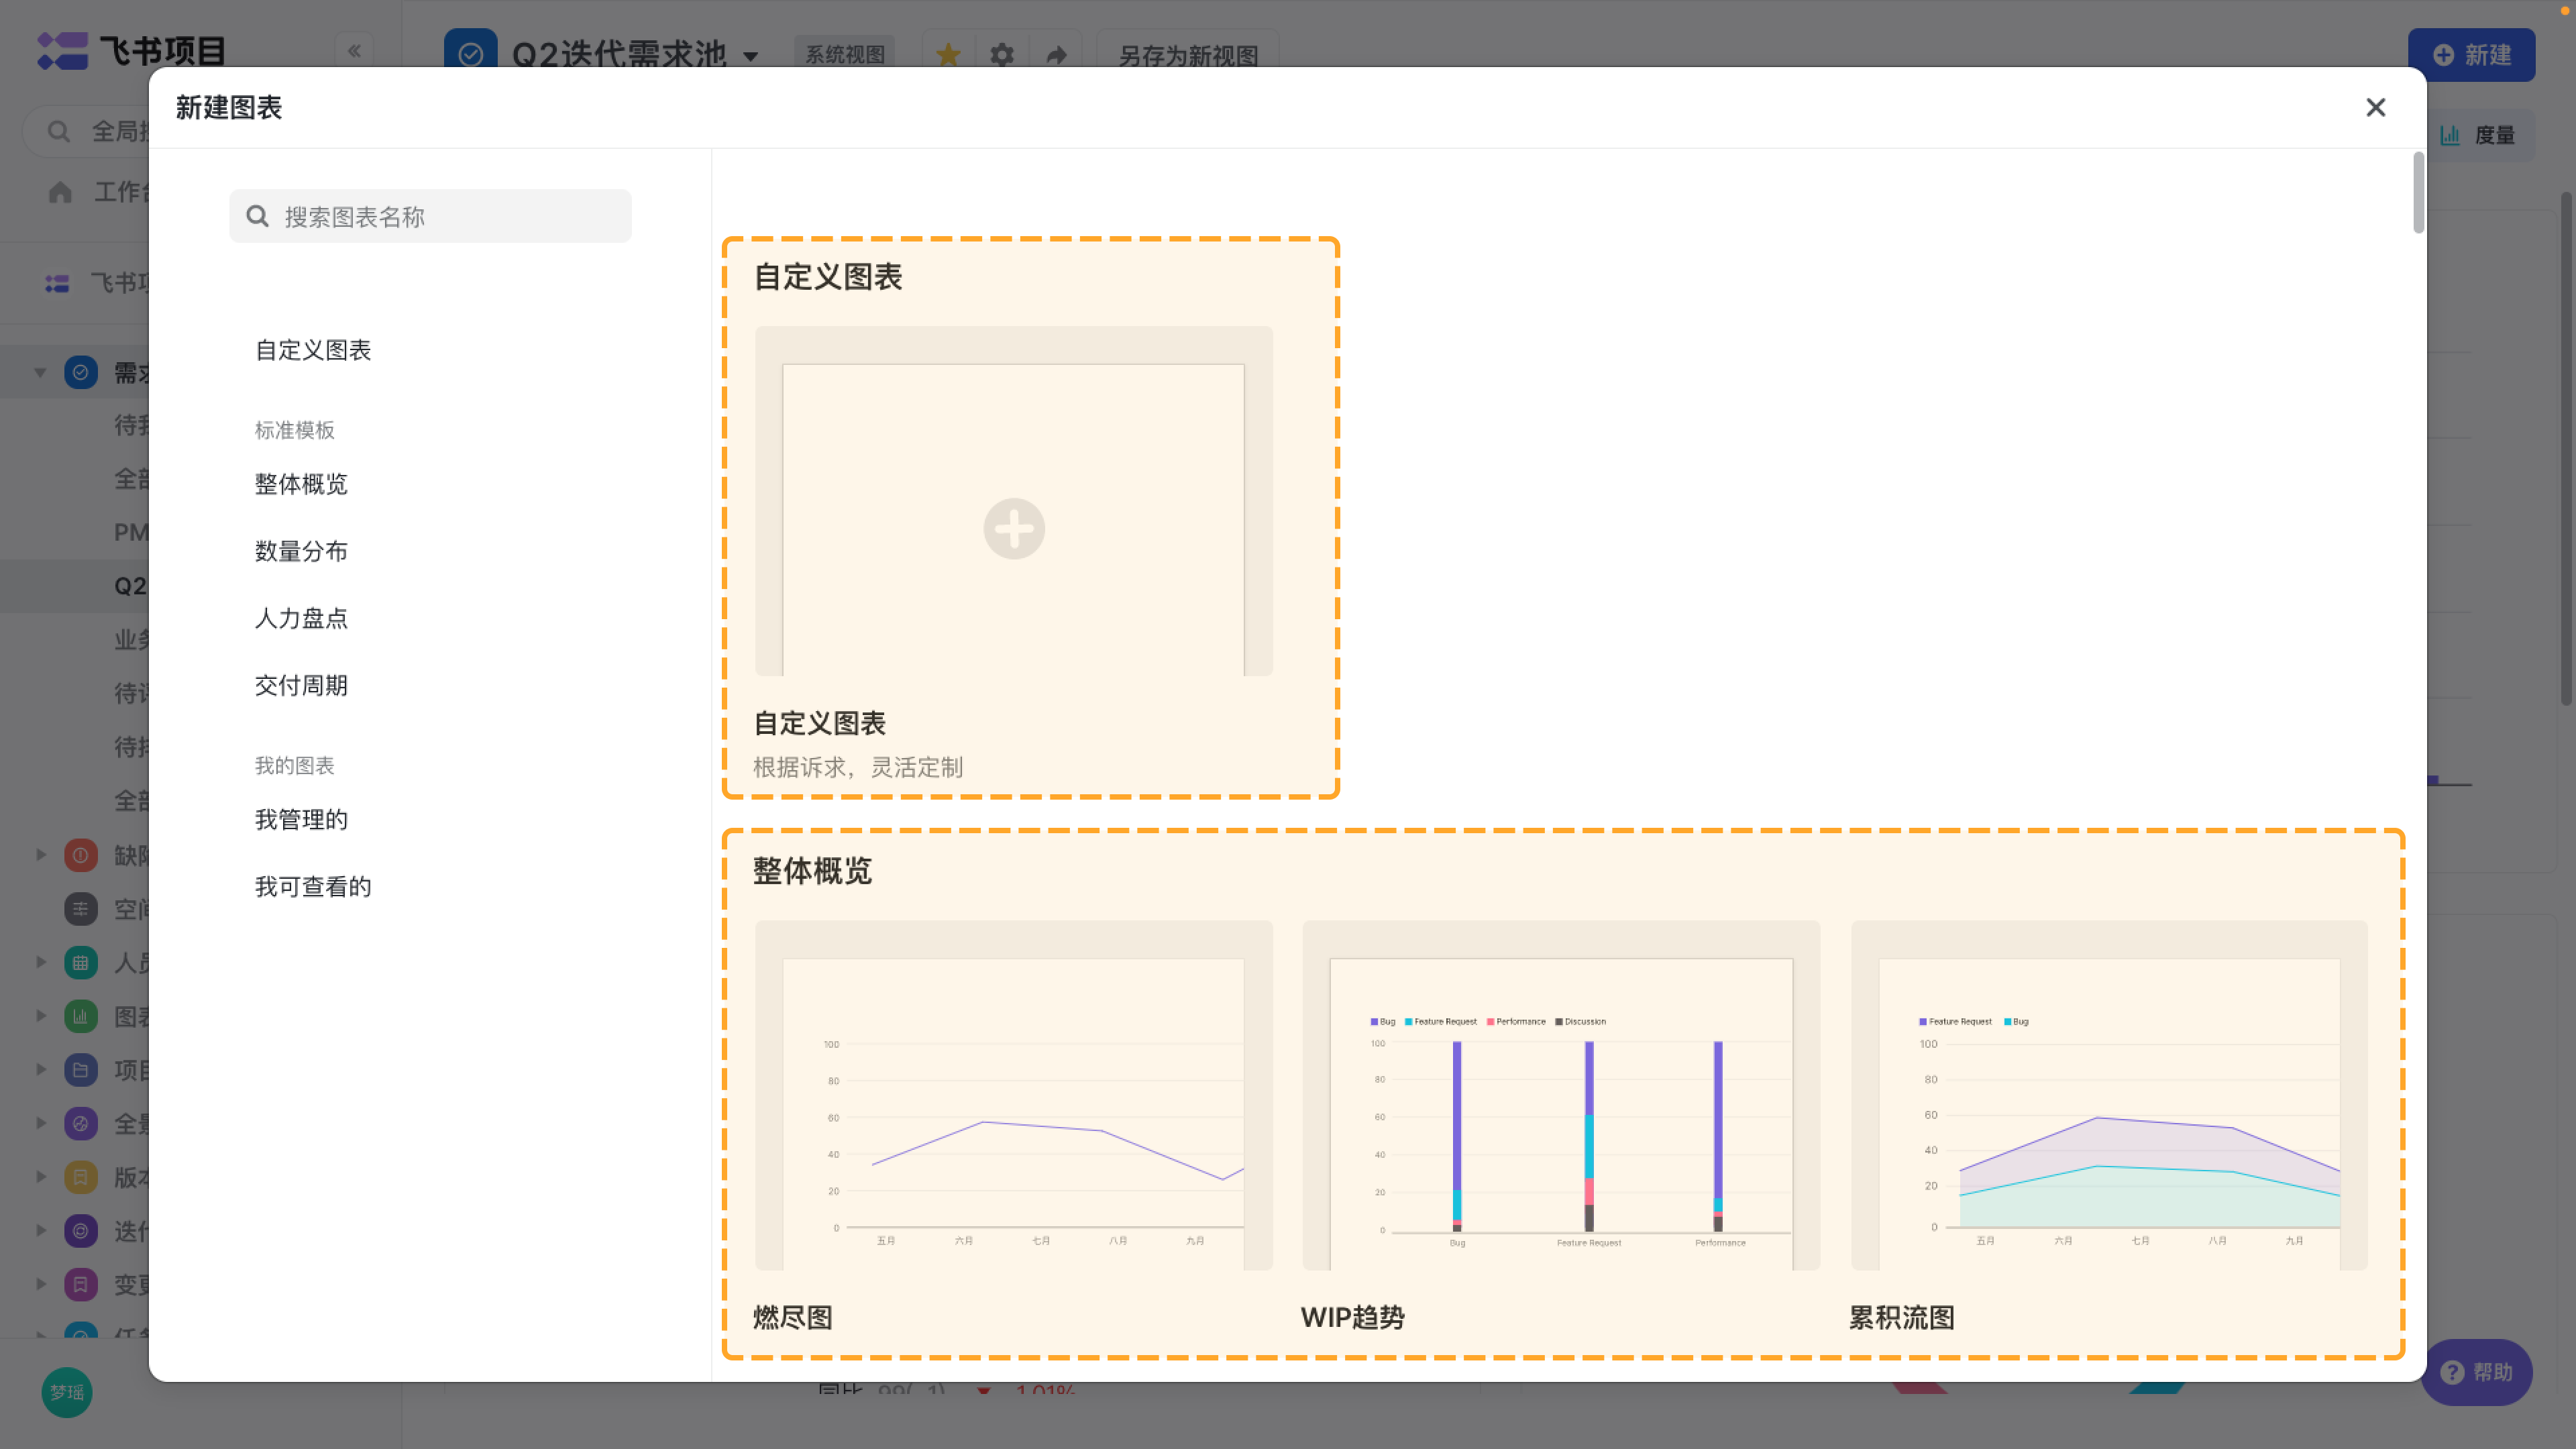Click the Q2迭代需求池 view check icon
The image size is (2576, 1449).
pos(470,54)
